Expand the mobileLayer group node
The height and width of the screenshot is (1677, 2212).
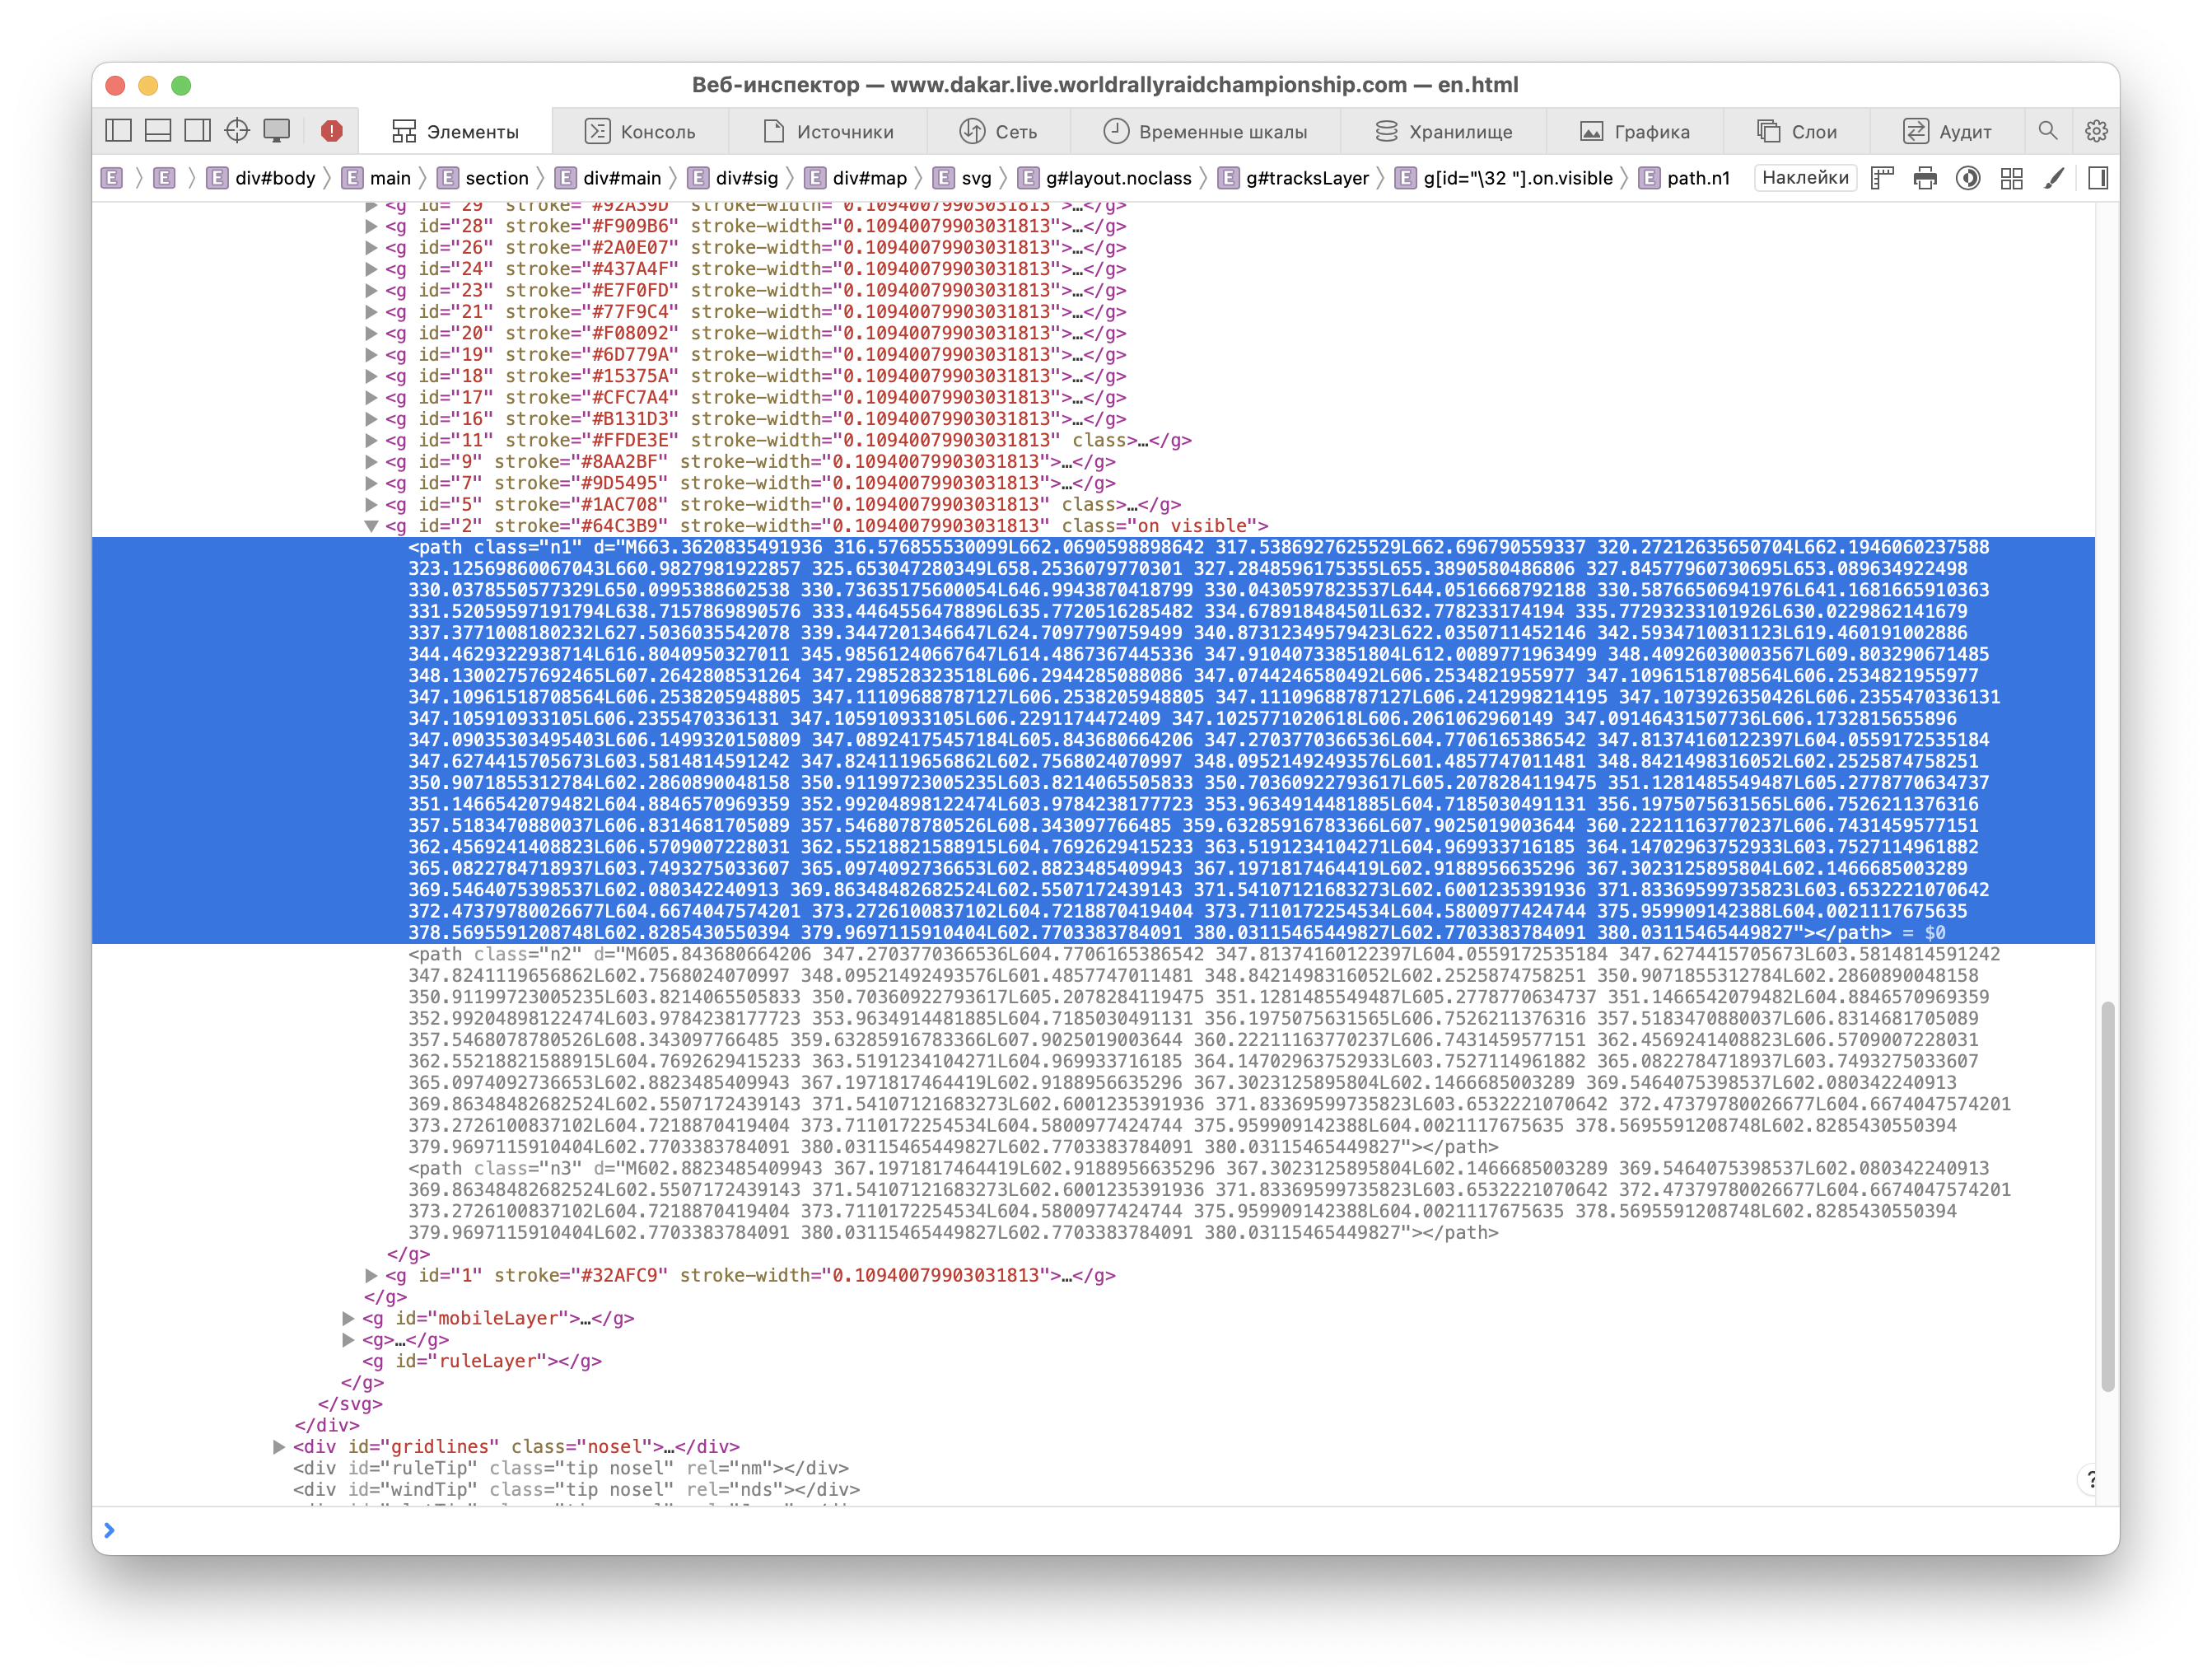pyautogui.click(x=348, y=1319)
